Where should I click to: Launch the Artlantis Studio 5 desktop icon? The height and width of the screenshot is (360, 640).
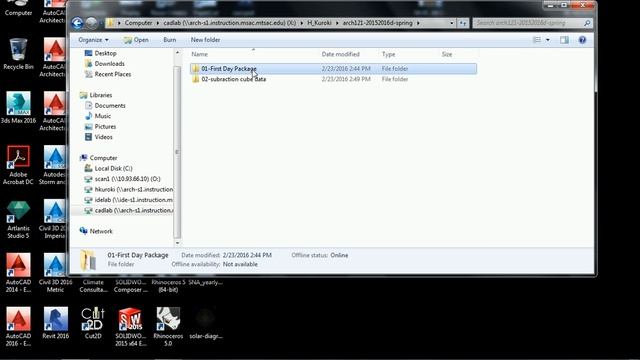click(x=18, y=219)
